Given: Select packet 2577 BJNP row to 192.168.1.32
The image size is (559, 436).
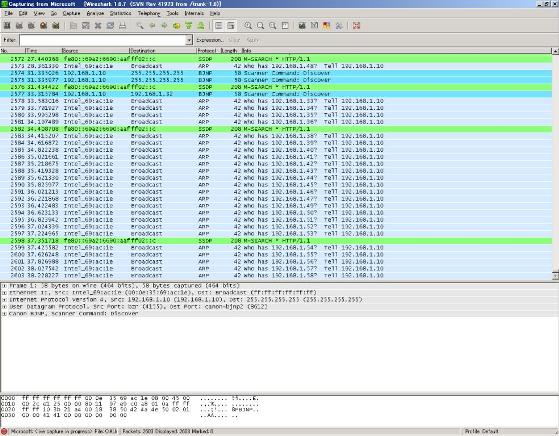Looking at the screenshot, I should (x=276, y=94).
